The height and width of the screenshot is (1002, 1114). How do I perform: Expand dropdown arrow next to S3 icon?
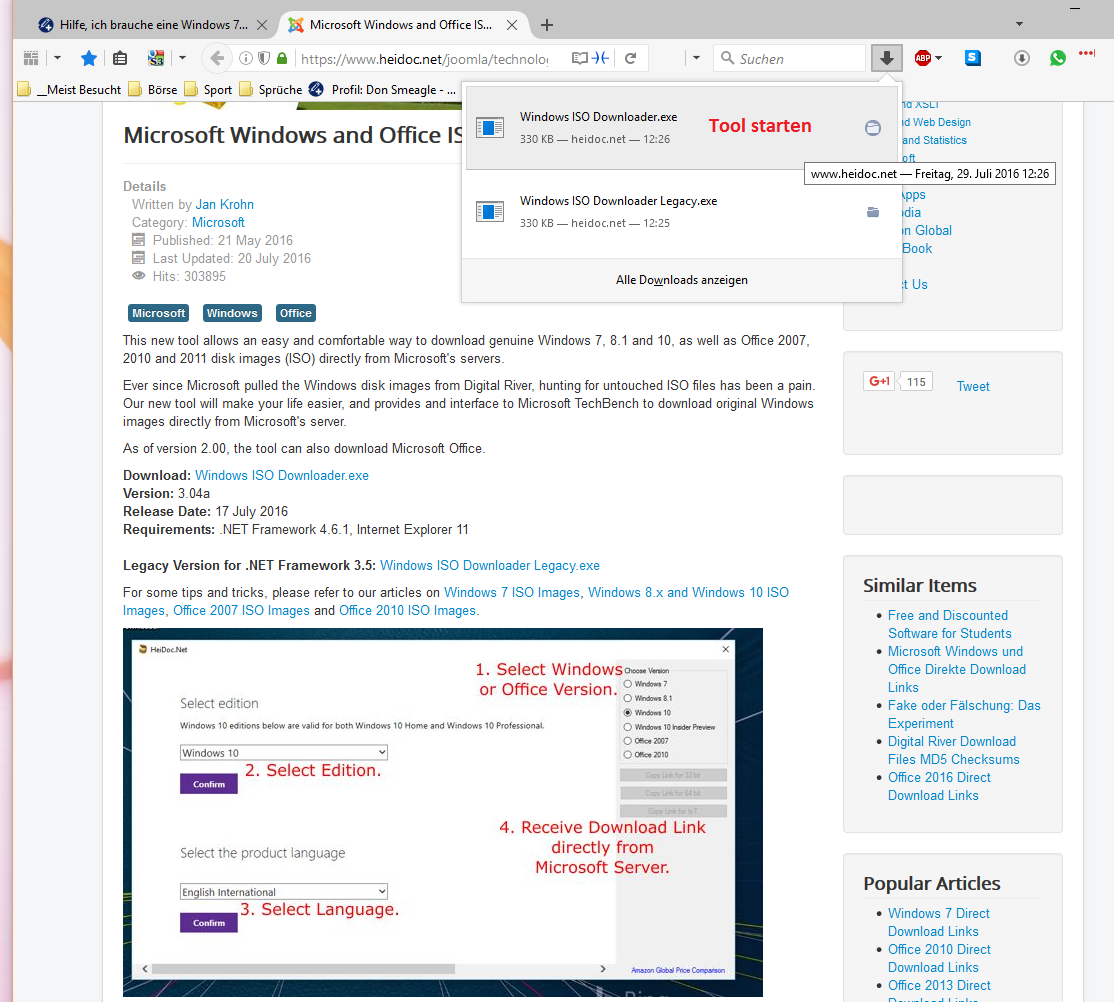click(183, 58)
